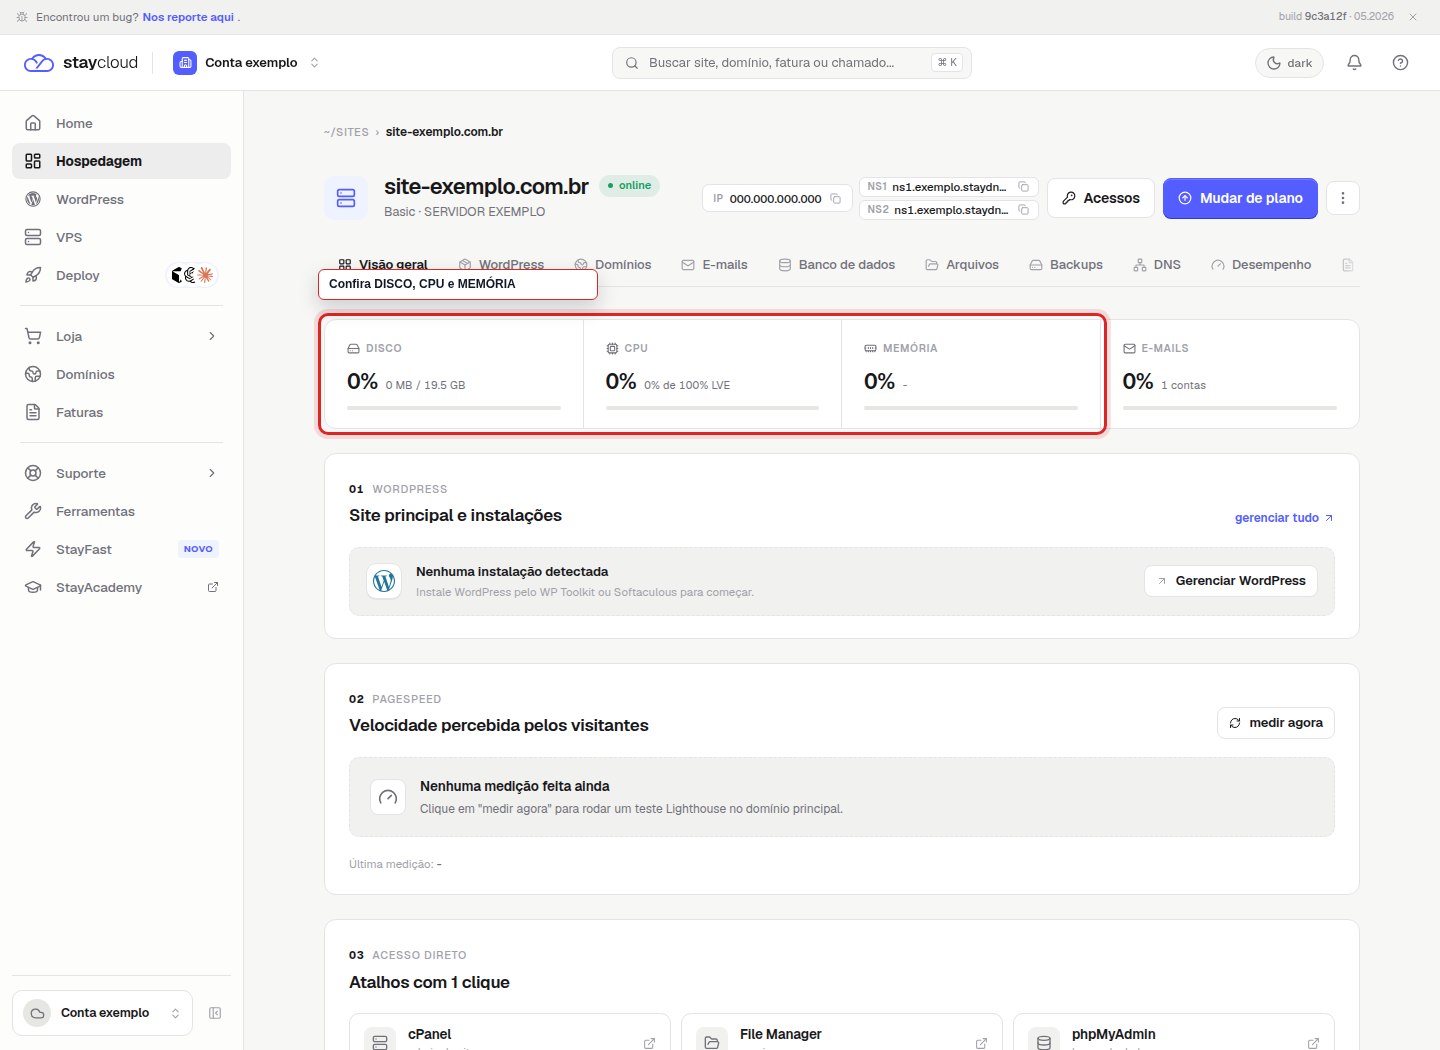This screenshot has height=1050, width=1440.
Task: Copy the IP address icon
Action: coord(835,199)
